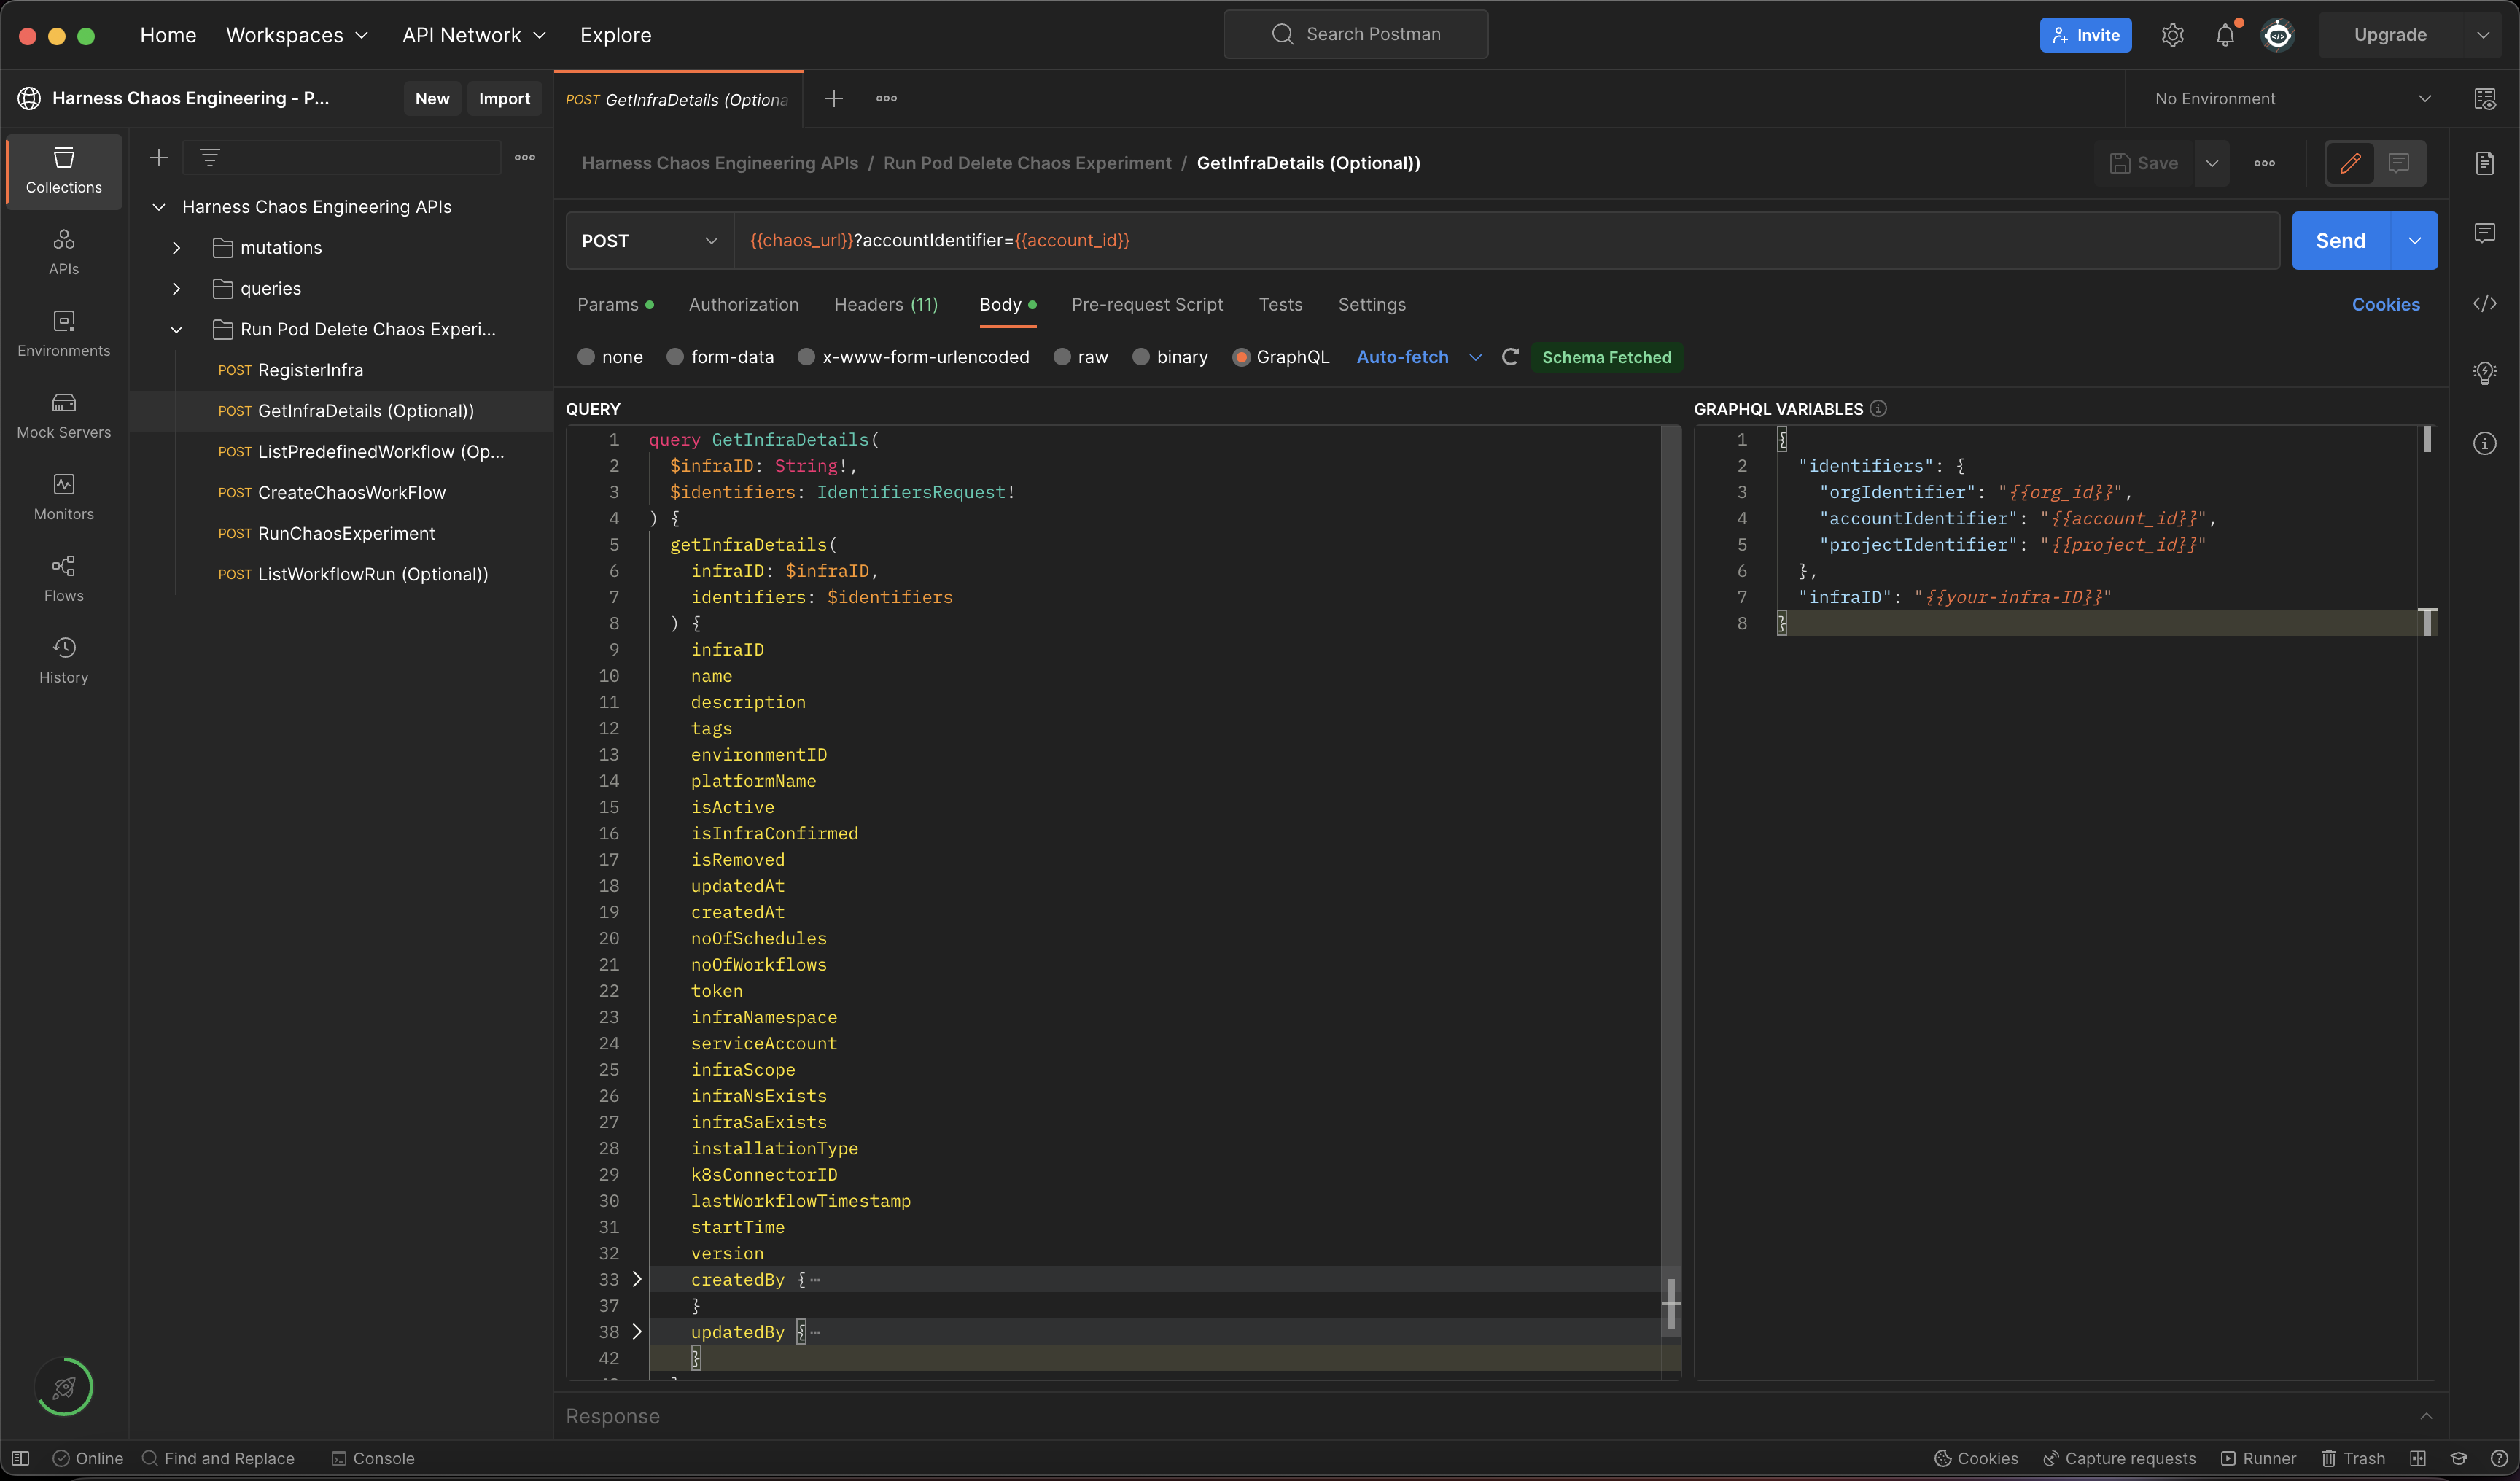2520x1481 pixels.
Task: Switch to the Headers (11) tab
Action: [x=886, y=304]
